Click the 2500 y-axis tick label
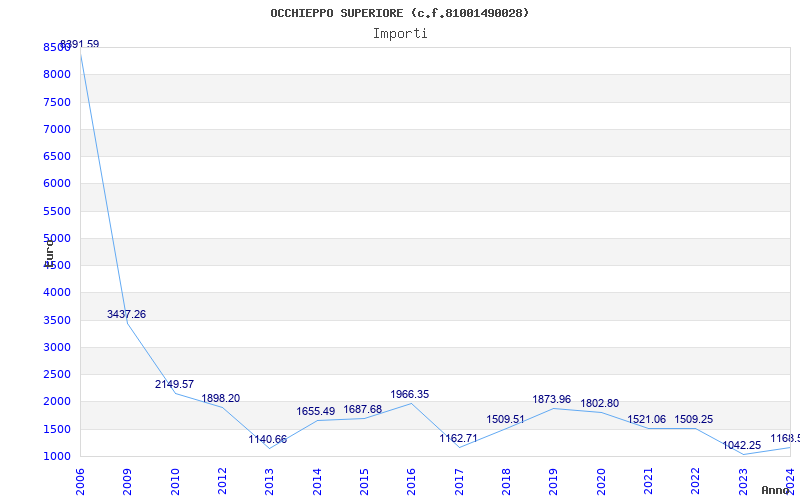 tap(56, 374)
